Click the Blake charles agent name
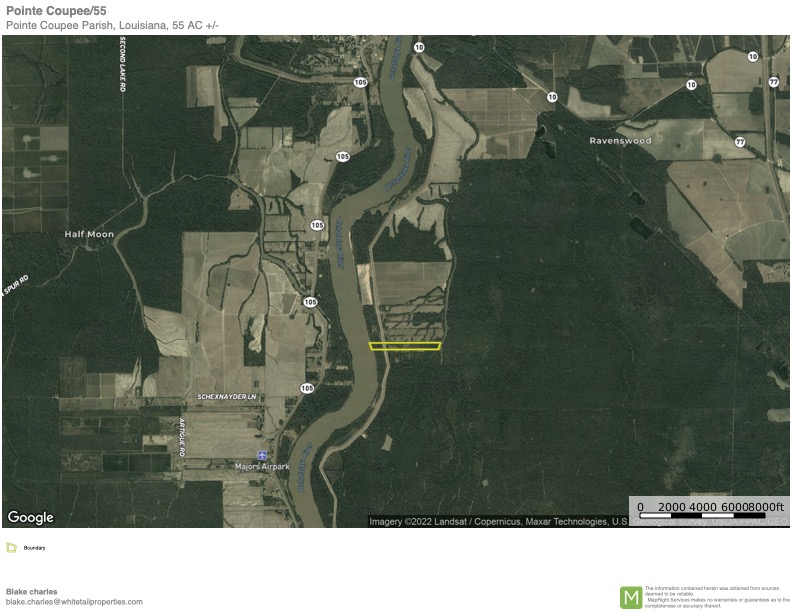 pos(32,591)
